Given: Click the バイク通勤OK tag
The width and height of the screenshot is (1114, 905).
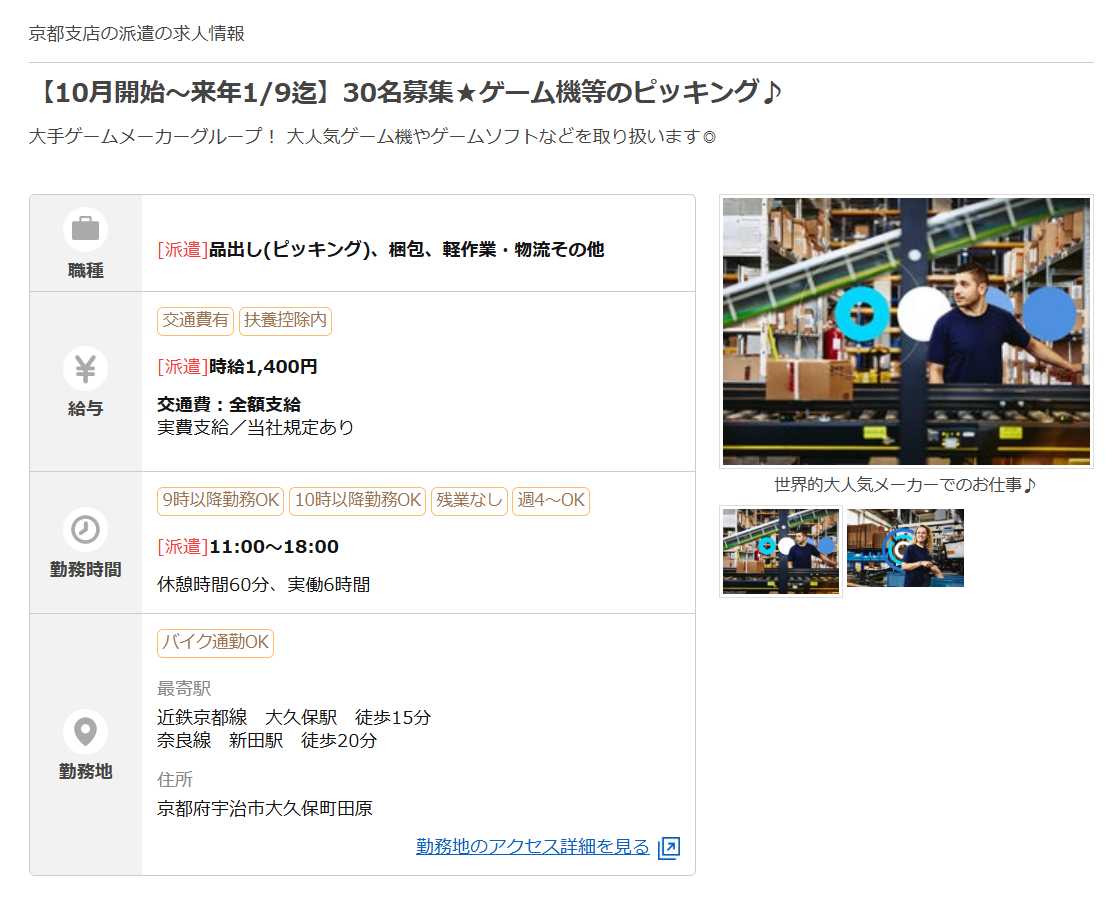Looking at the screenshot, I should click(x=215, y=643).
